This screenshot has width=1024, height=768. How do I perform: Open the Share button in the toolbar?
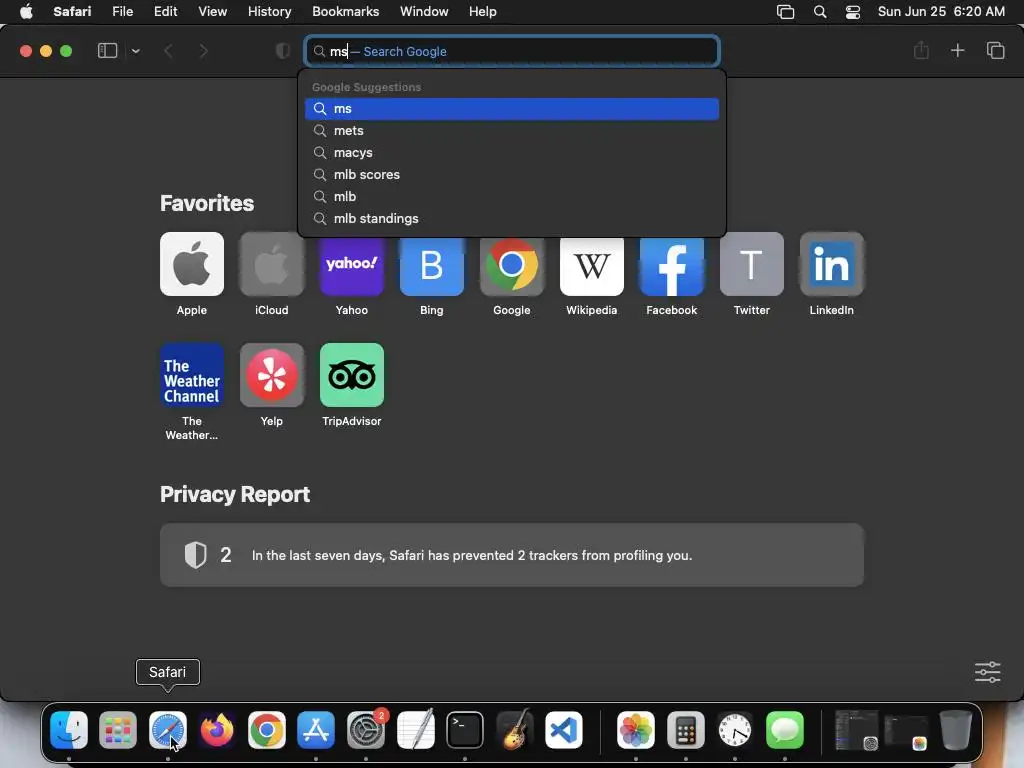click(x=921, y=50)
